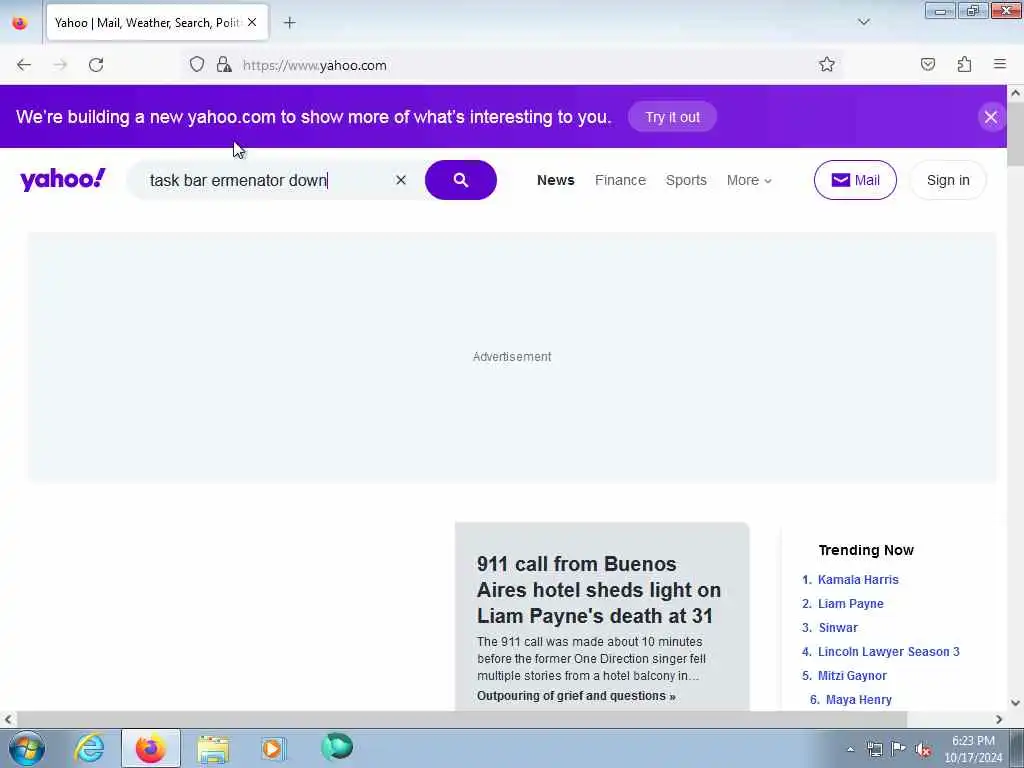Open the Save to Pocket icon
Viewport: 1024px width, 768px height.
[x=928, y=64]
